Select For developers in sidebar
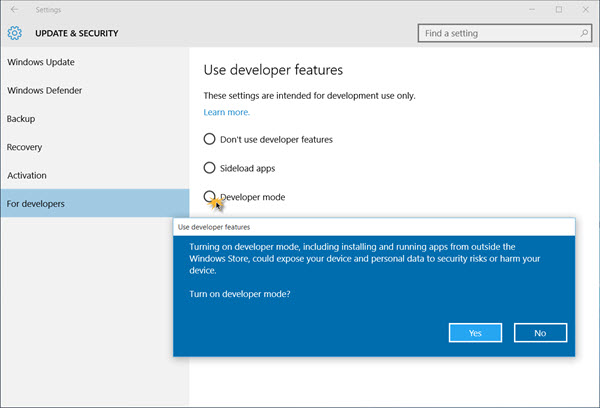 [x=36, y=204]
